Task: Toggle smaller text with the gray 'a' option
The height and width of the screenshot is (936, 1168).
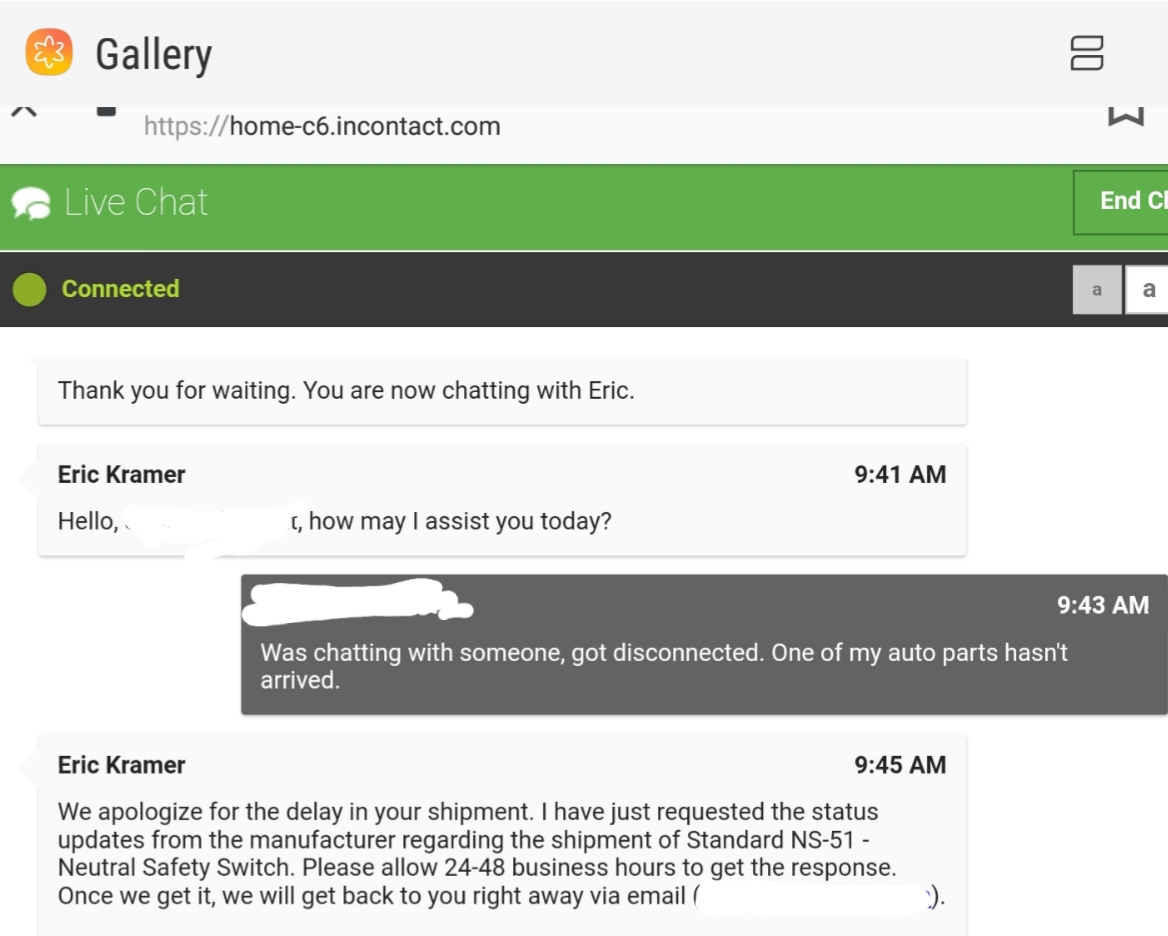Action: 1096,289
